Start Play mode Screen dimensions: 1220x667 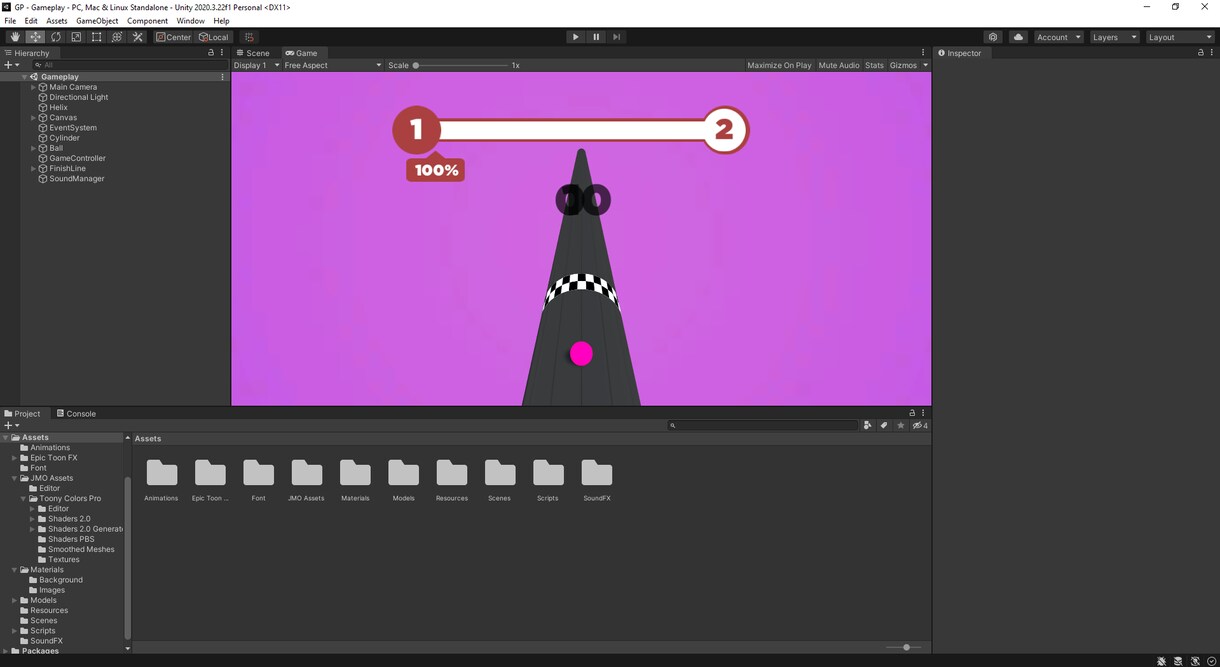pyautogui.click(x=575, y=37)
